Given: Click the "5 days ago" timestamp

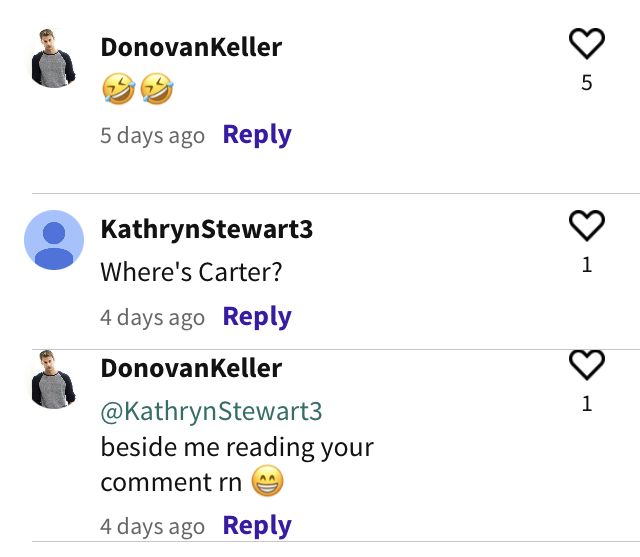Looking at the screenshot, I should pyautogui.click(x=153, y=135).
